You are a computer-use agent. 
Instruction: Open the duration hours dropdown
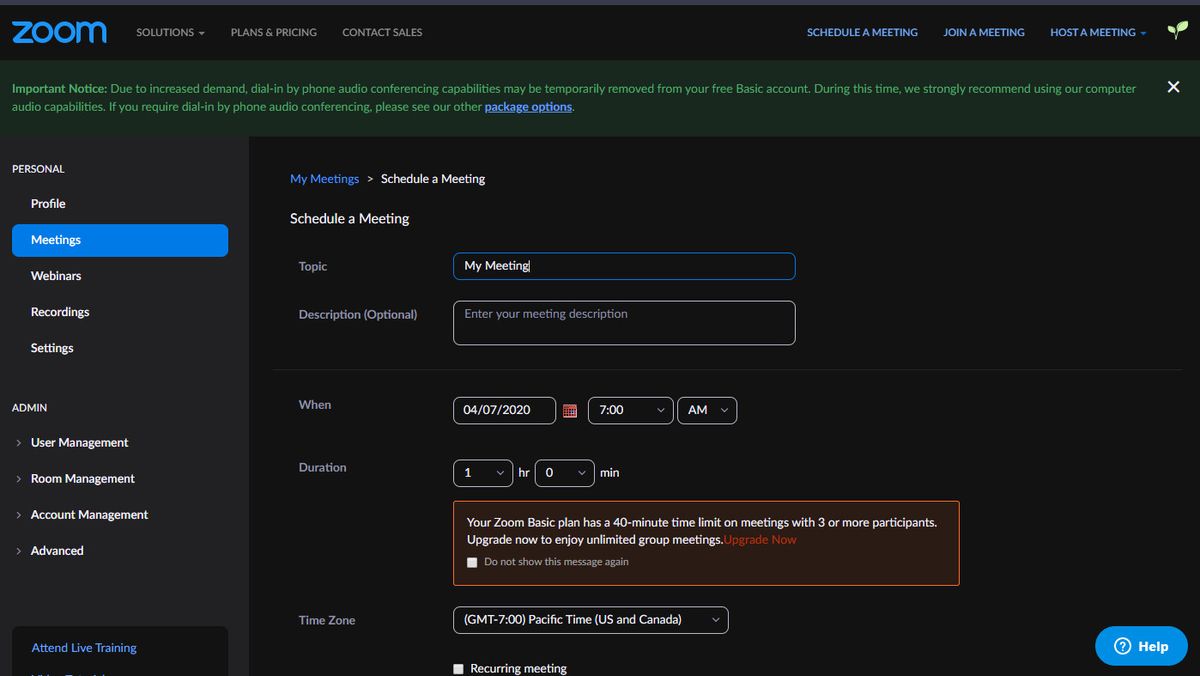tap(483, 472)
